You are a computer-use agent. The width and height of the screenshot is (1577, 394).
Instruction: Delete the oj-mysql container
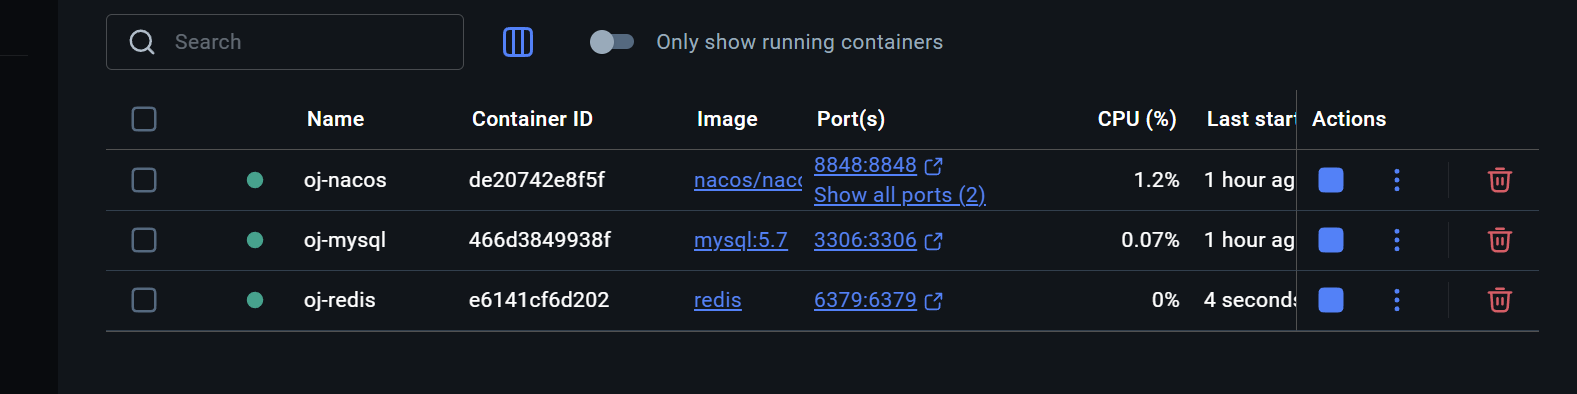click(x=1499, y=240)
